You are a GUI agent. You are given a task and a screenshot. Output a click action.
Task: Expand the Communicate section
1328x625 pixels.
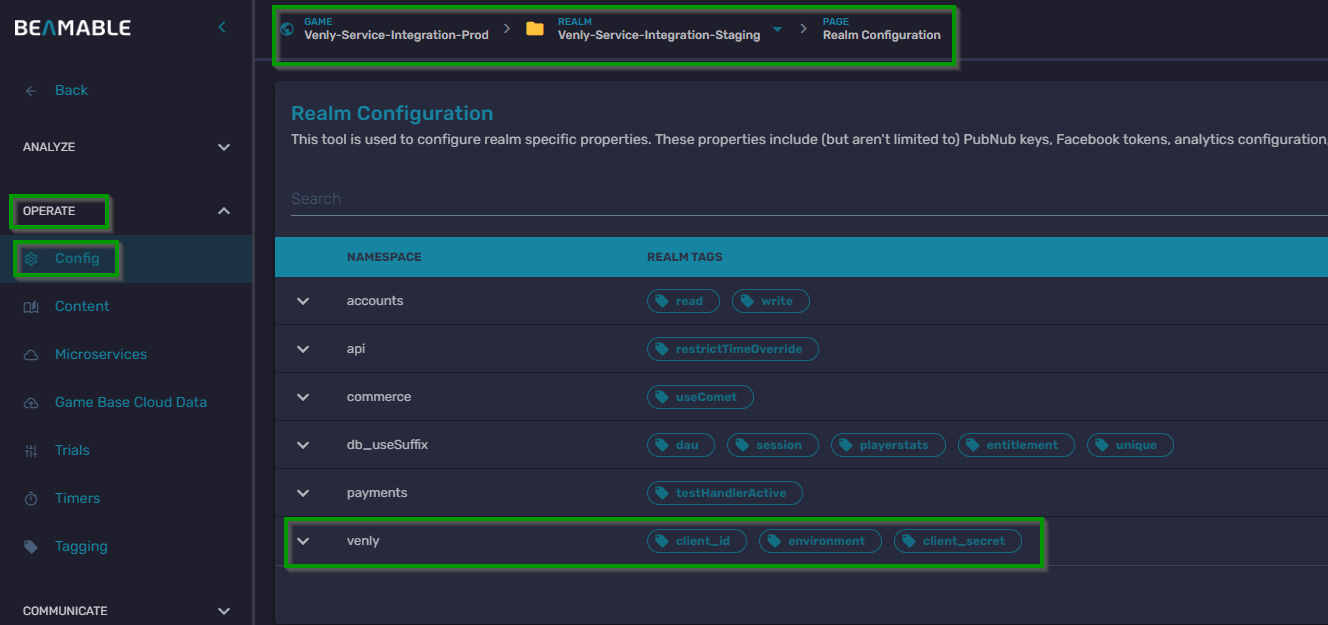click(x=224, y=611)
